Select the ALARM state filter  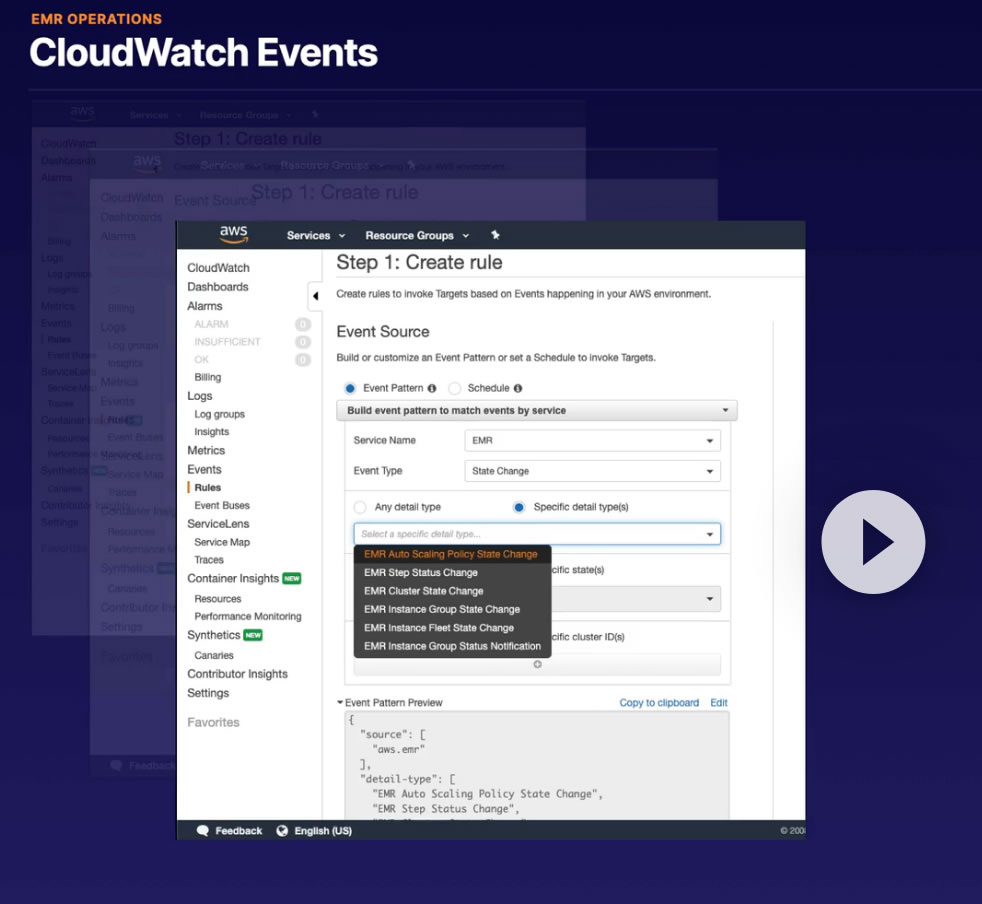tap(211, 324)
